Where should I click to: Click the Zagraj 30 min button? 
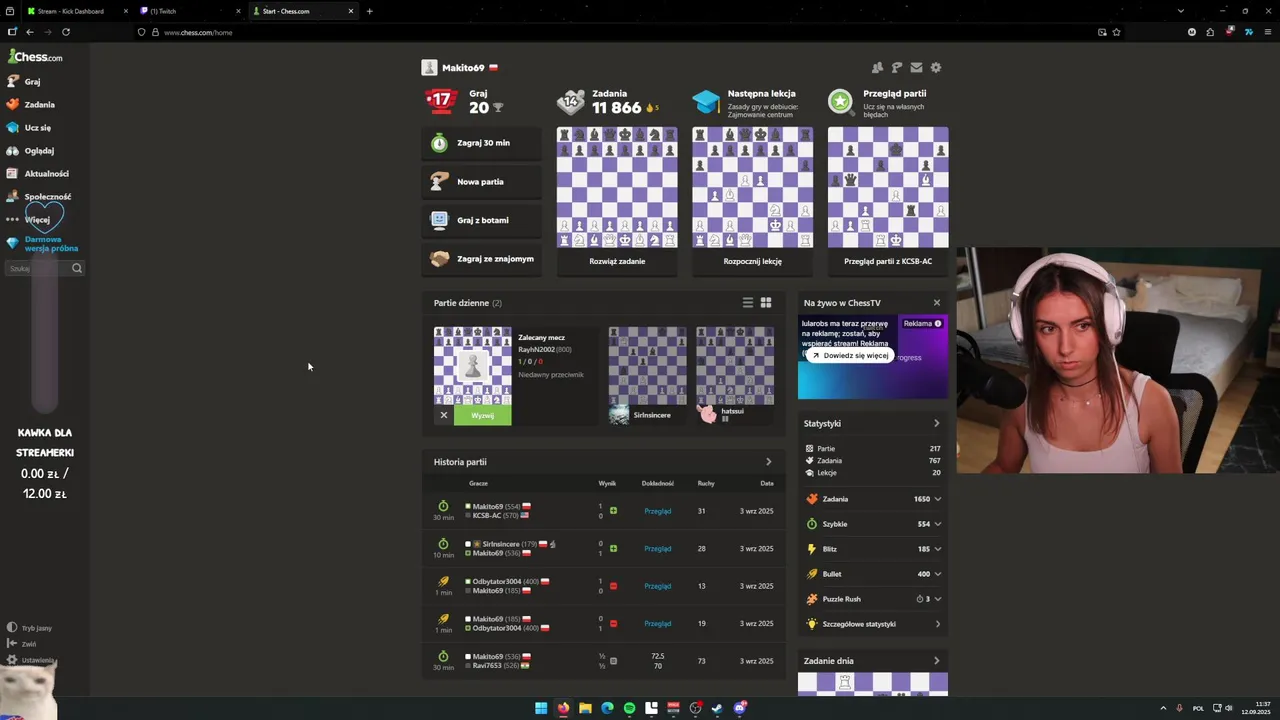pos(482,143)
